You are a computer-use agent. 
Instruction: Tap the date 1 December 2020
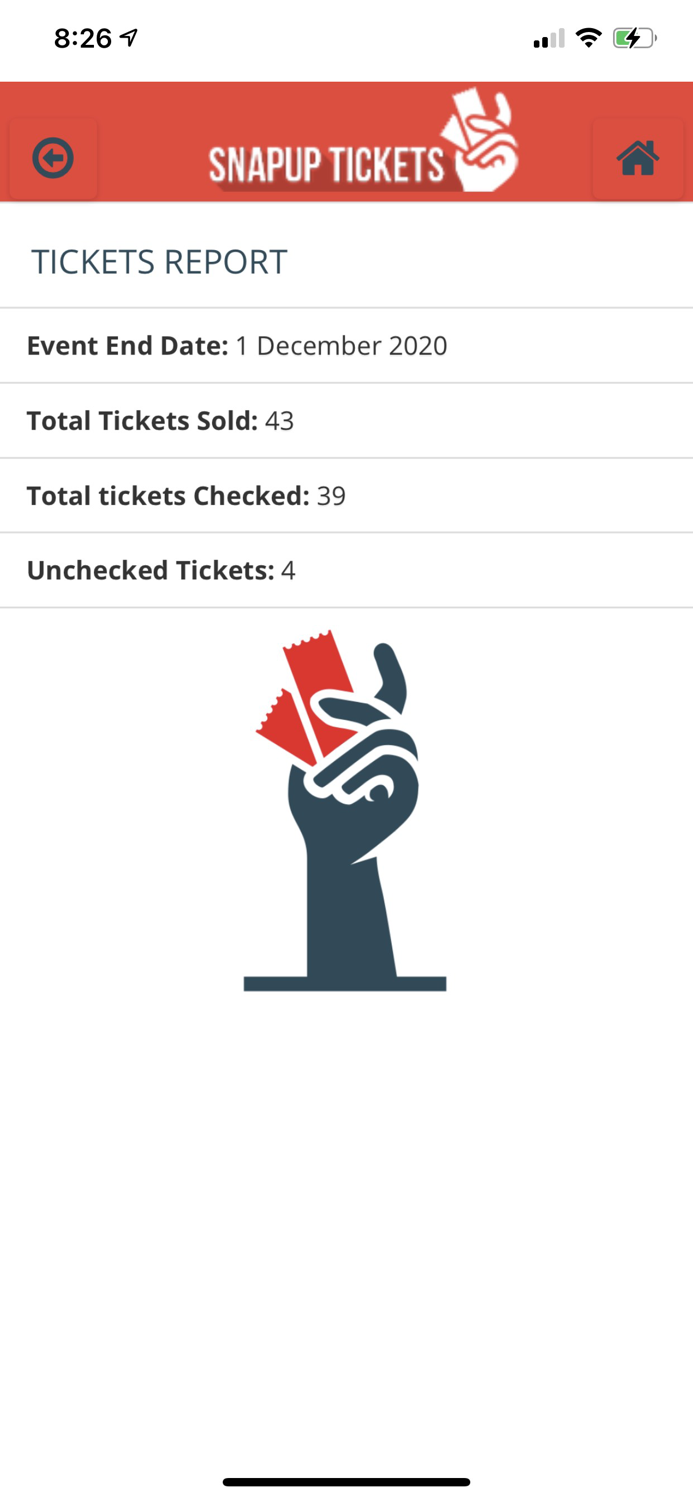[341, 345]
